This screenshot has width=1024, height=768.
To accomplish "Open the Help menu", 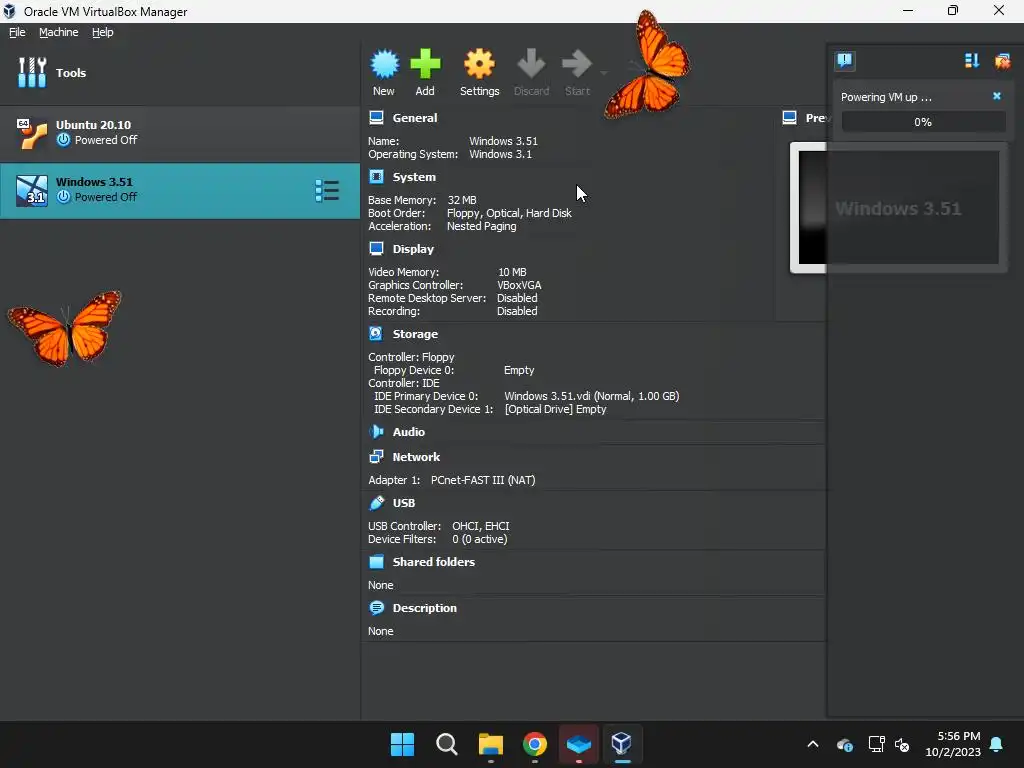I will tap(103, 32).
